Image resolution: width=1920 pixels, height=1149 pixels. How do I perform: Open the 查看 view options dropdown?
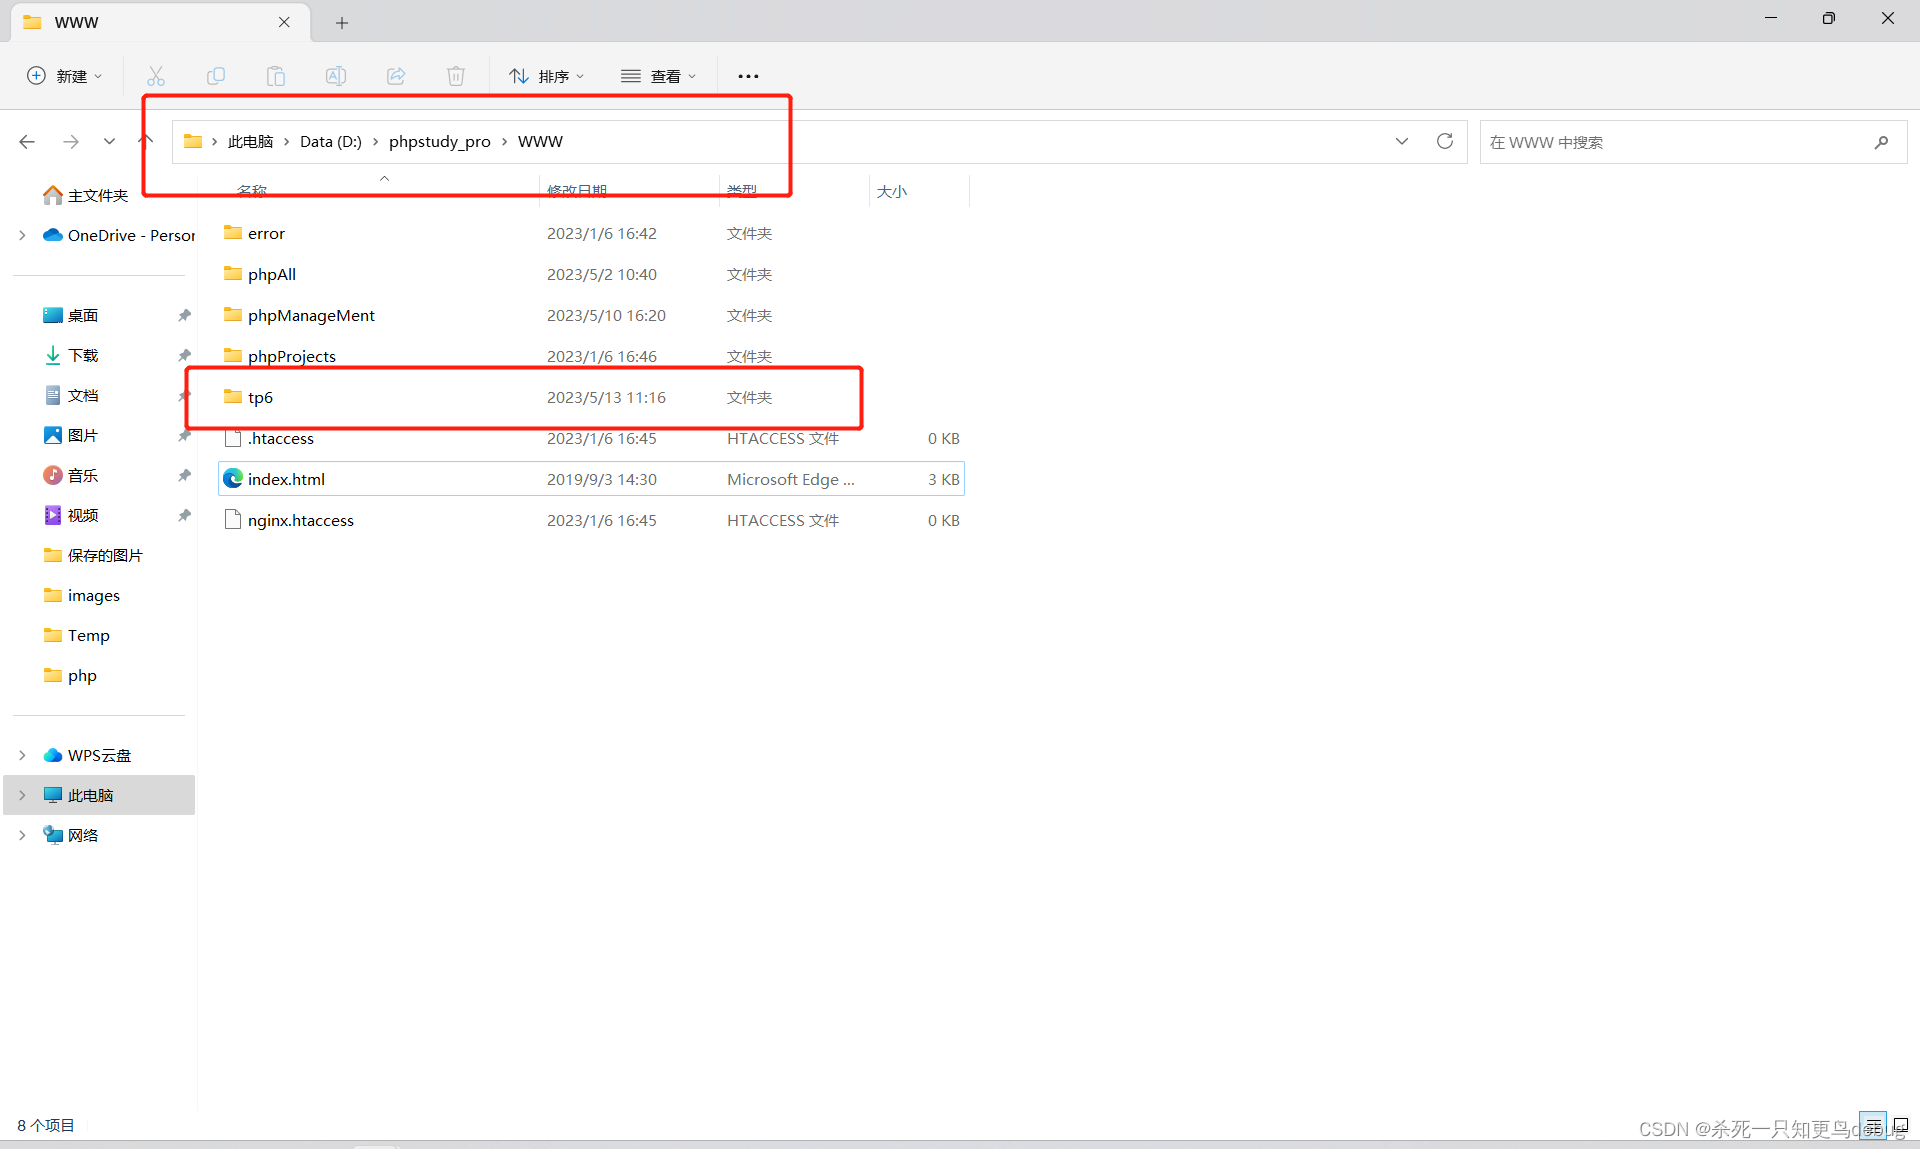658,75
